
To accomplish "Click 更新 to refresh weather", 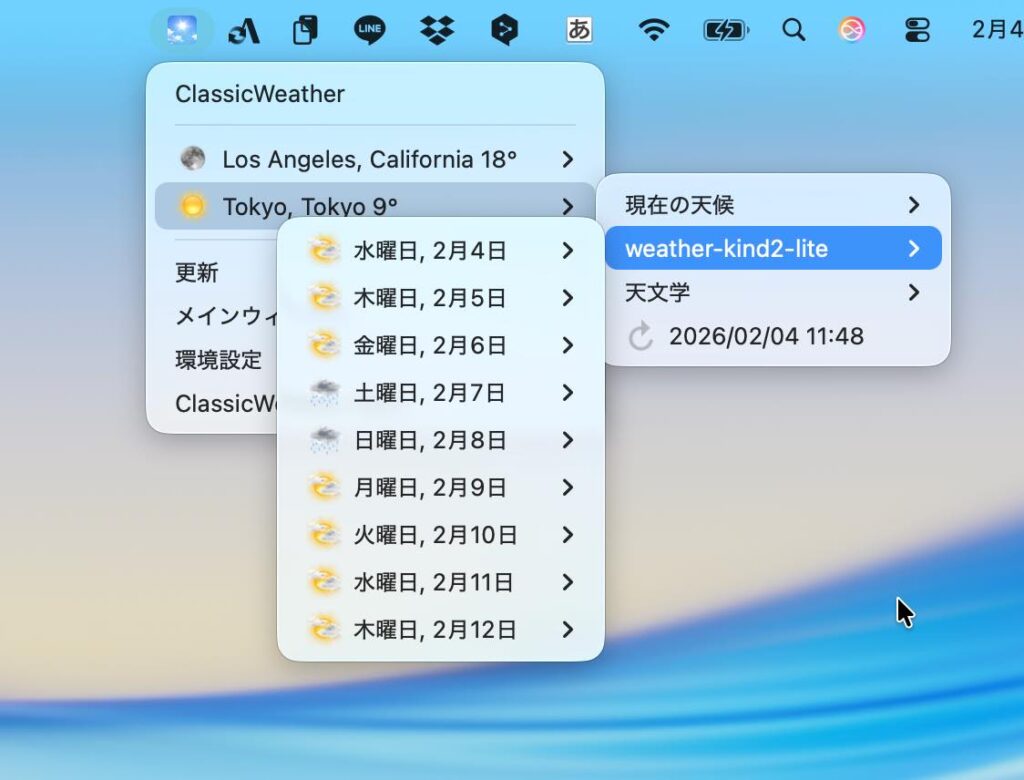I will coord(197,273).
